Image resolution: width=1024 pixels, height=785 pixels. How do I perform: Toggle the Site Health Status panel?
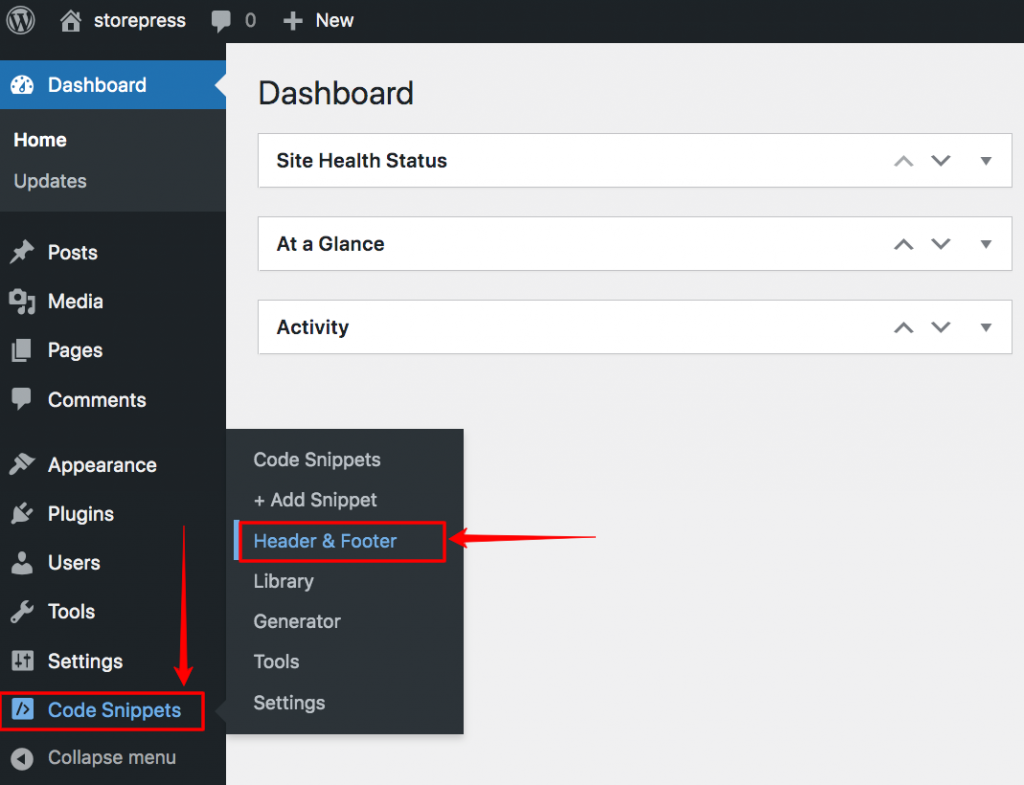tap(986, 161)
